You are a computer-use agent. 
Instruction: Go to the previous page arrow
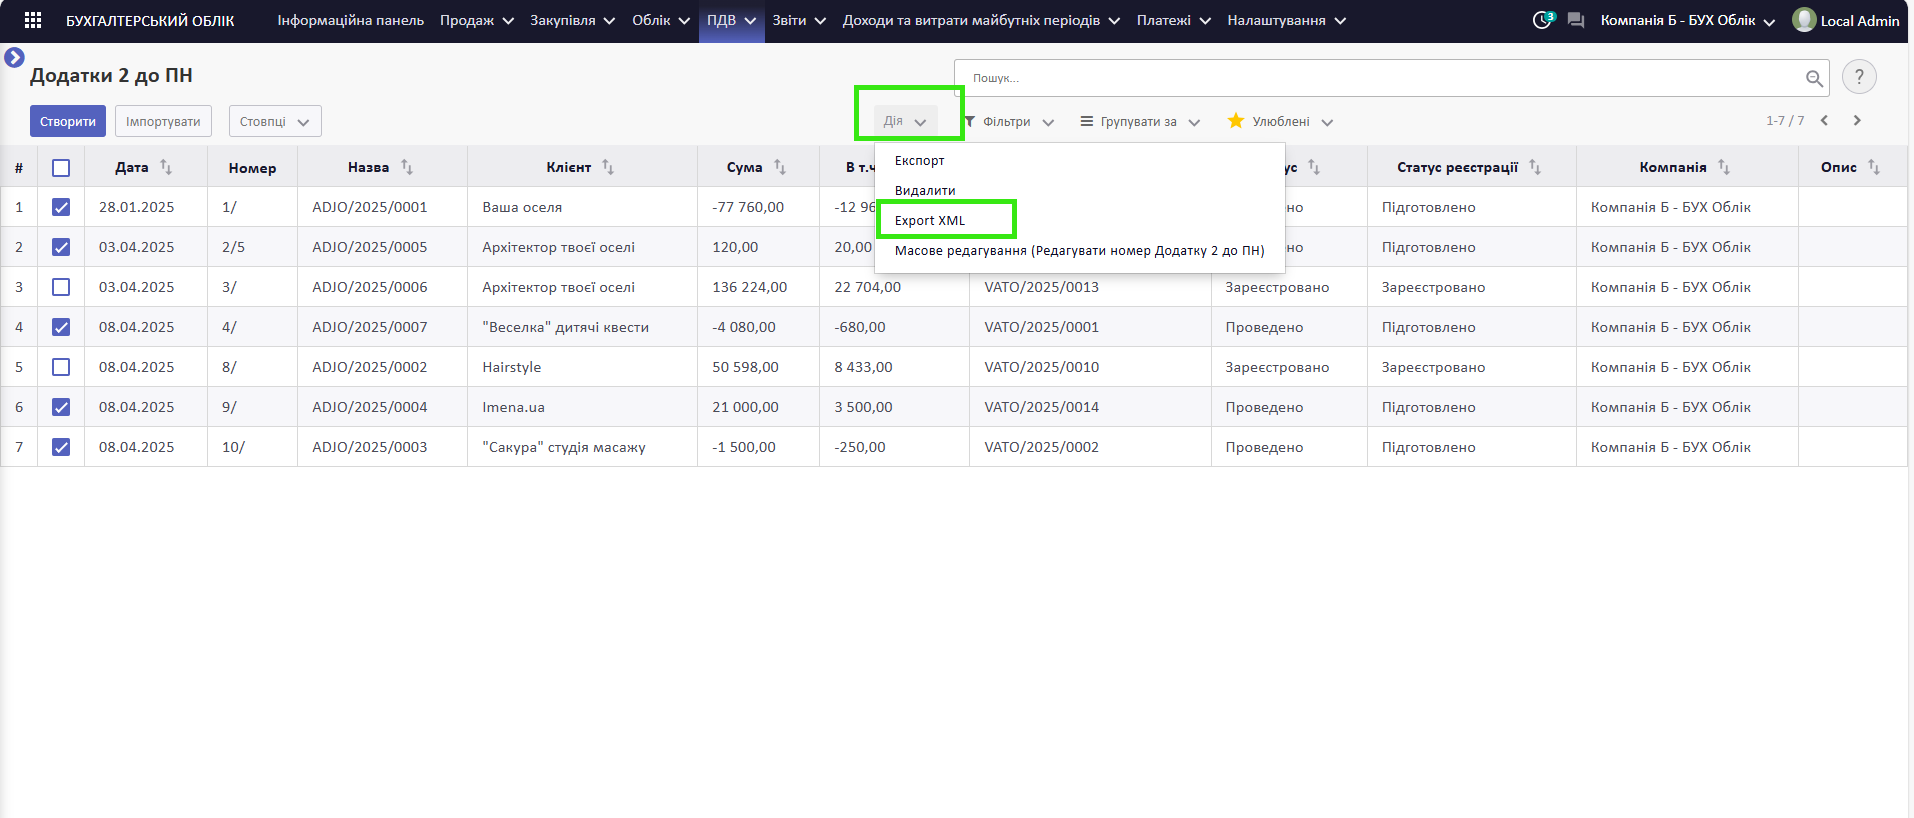[1824, 121]
